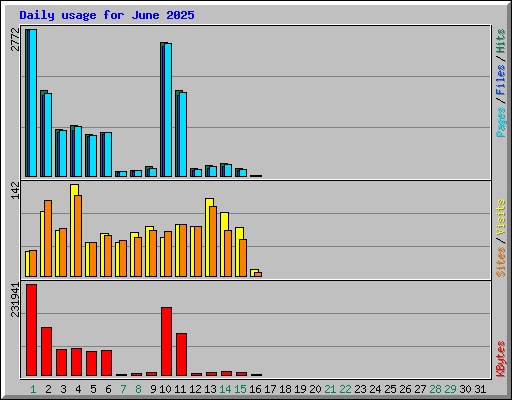This screenshot has height=400, width=512.
Task: Click the 2772 hits axis label
Action: tap(15, 39)
